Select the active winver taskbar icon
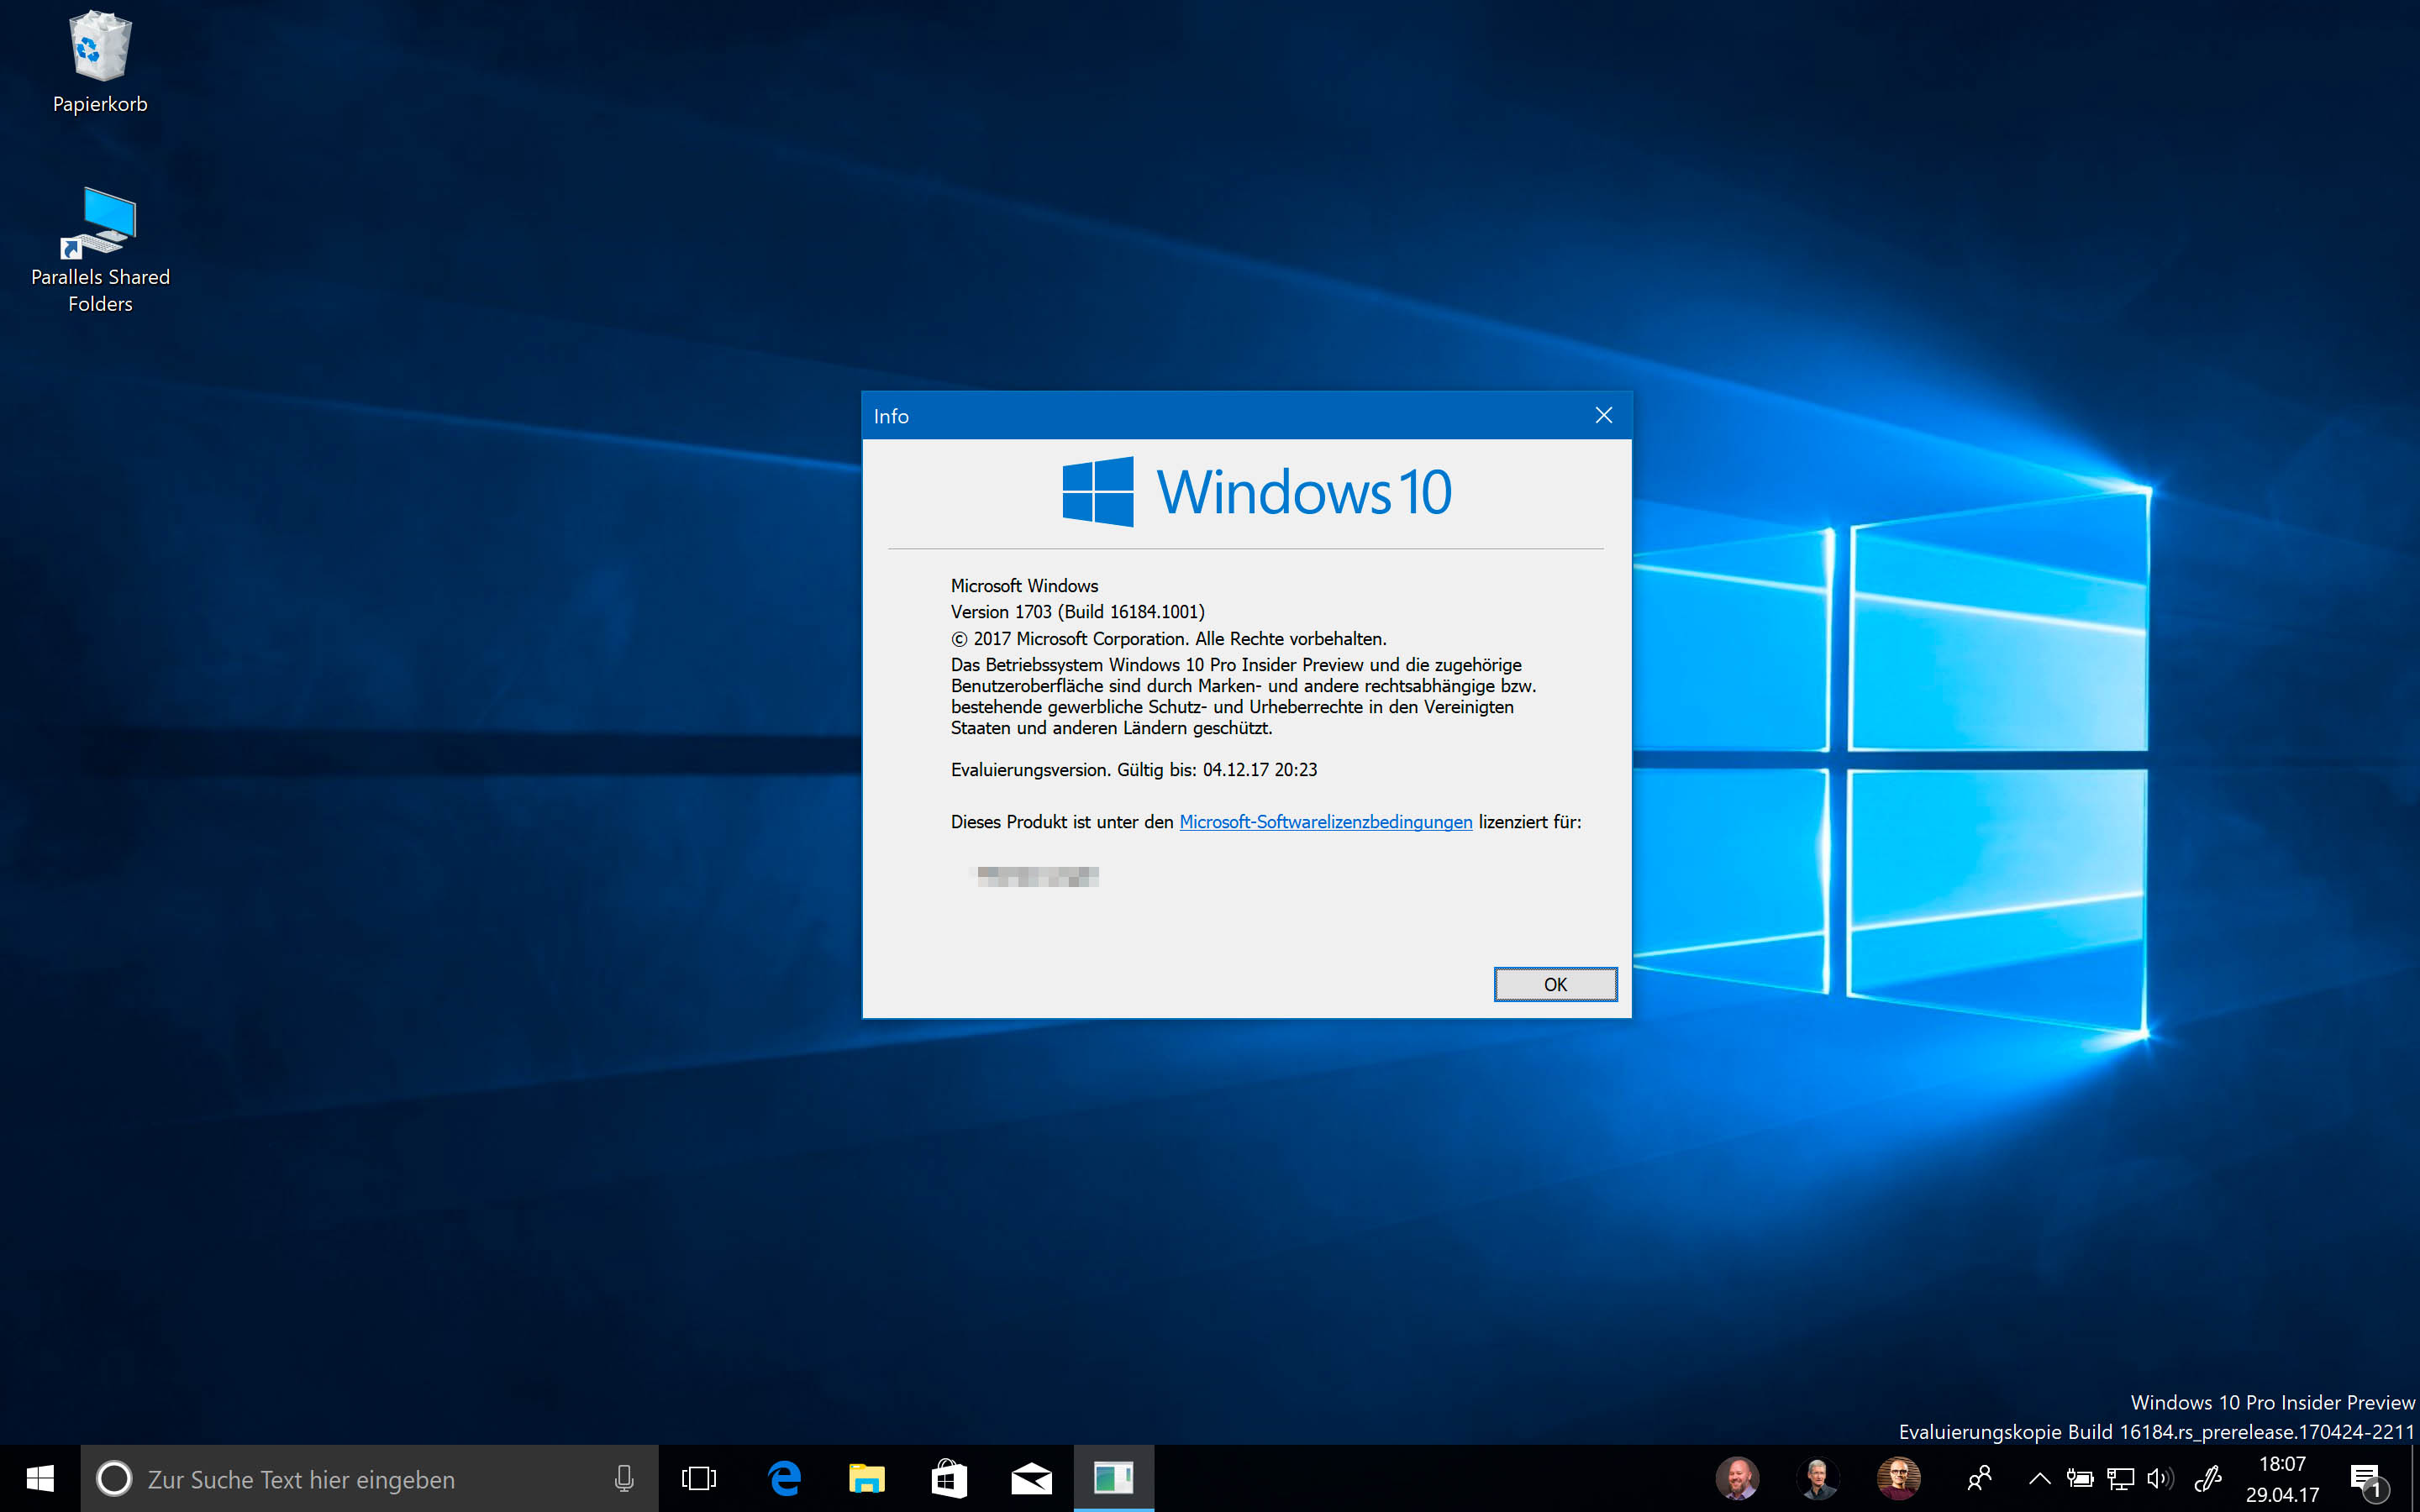The width and height of the screenshot is (2420, 1512). [1113, 1478]
